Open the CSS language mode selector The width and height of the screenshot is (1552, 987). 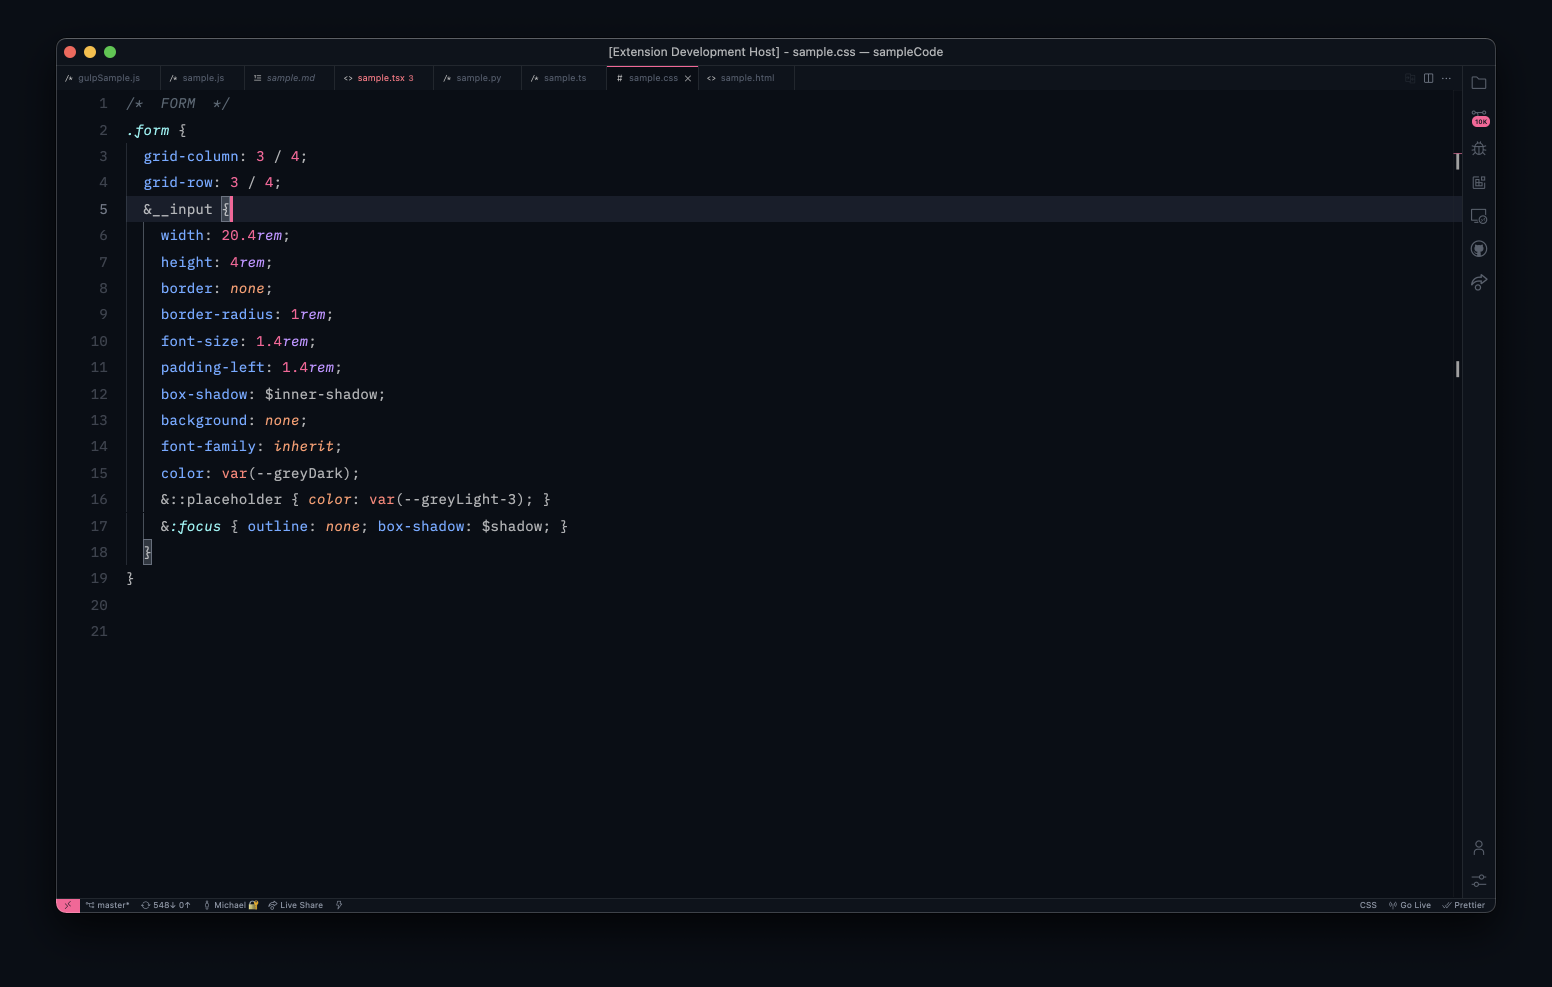[1368, 905]
